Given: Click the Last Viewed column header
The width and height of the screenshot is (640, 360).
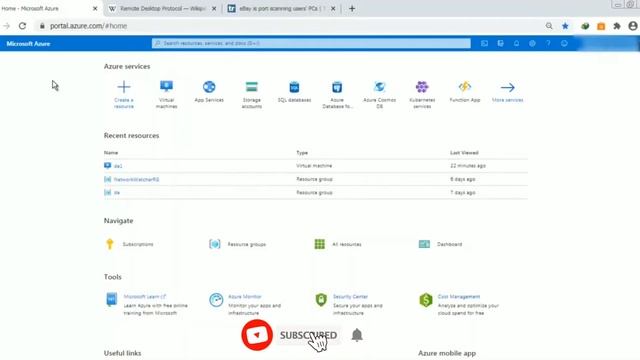Looking at the screenshot, I should tap(464, 153).
